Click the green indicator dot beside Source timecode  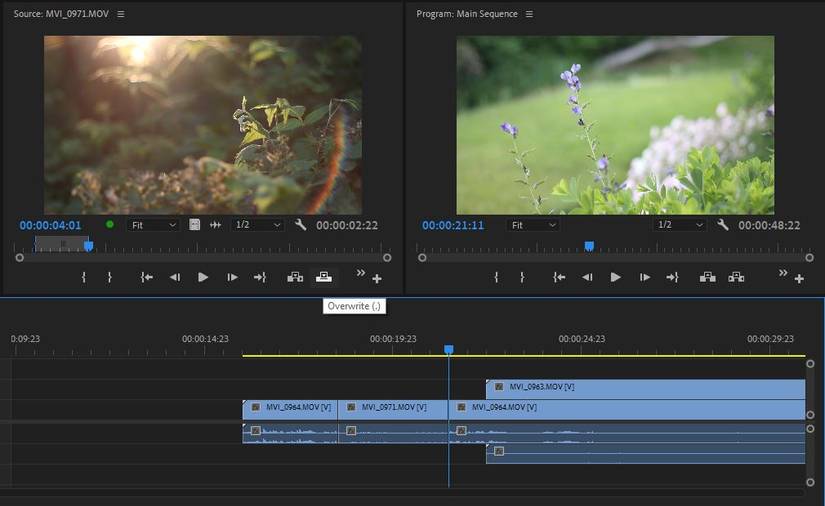pyautogui.click(x=109, y=224)
